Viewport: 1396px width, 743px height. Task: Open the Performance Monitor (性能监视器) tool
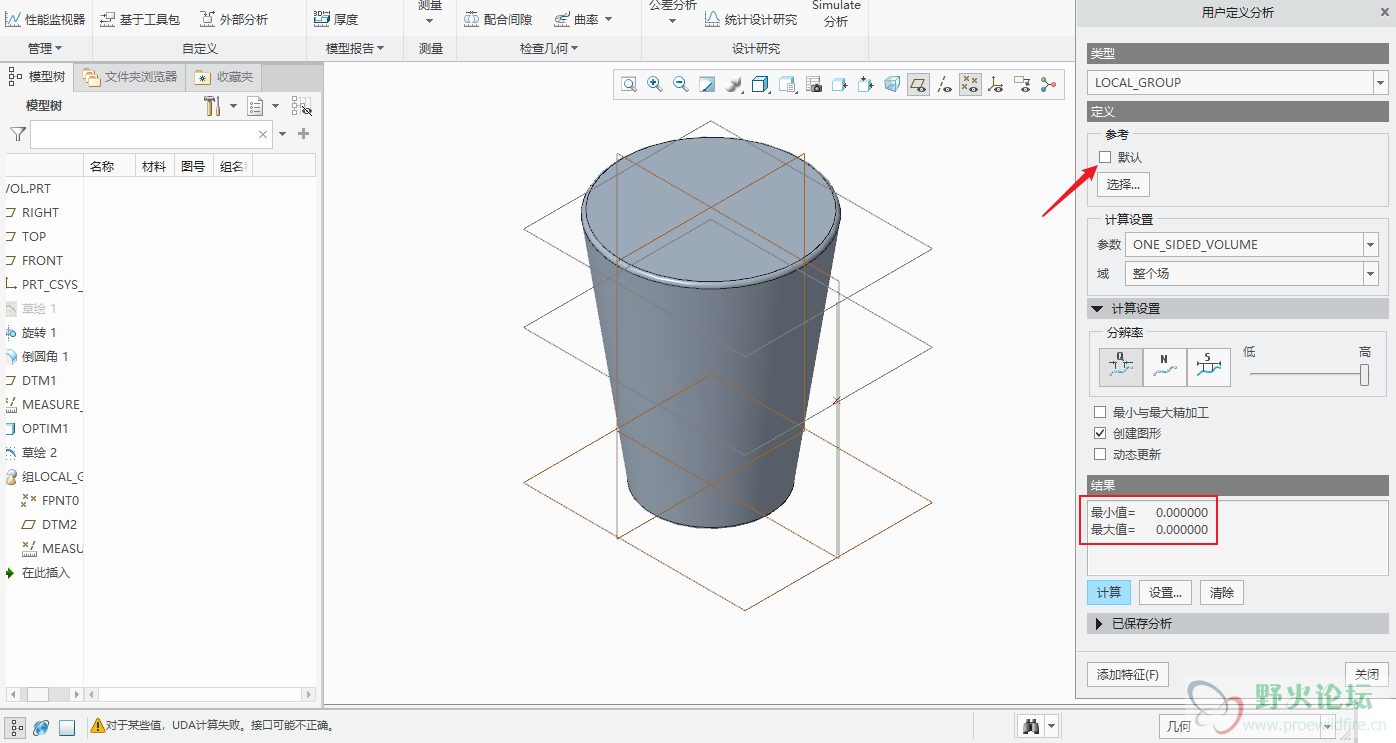(x=45, y=19)
